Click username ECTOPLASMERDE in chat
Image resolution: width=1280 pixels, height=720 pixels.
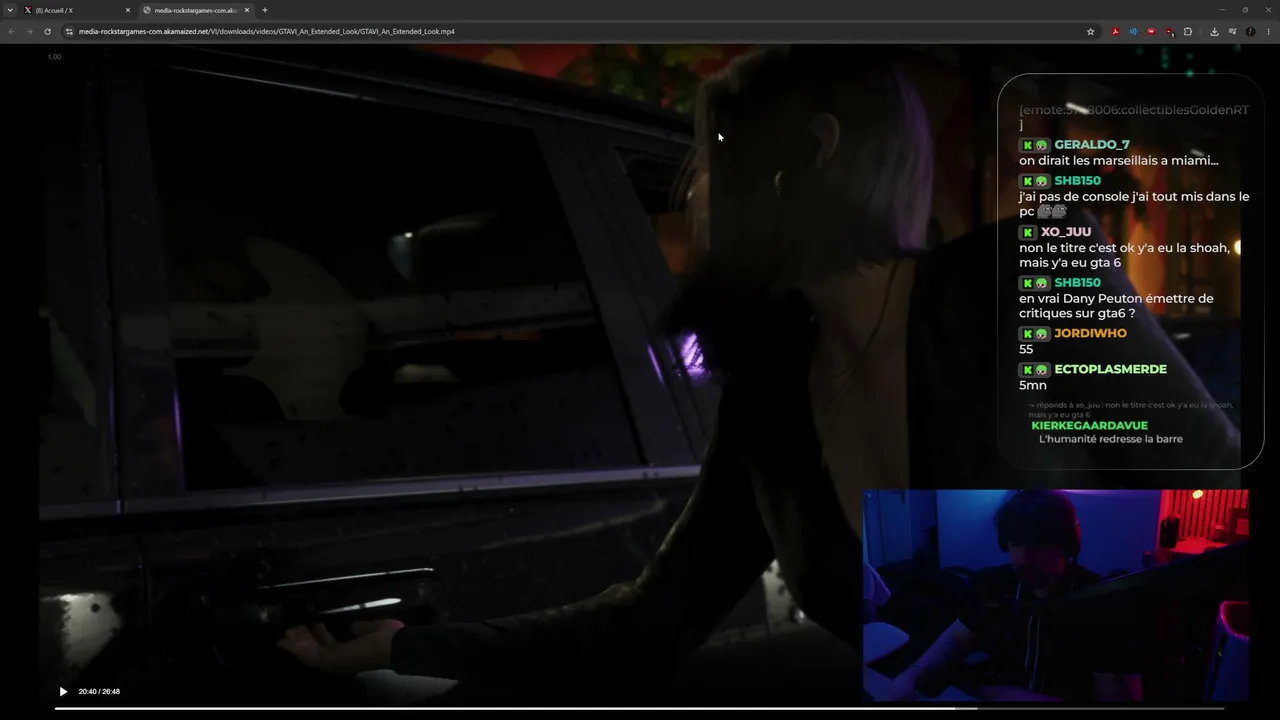click(1110, 369)
